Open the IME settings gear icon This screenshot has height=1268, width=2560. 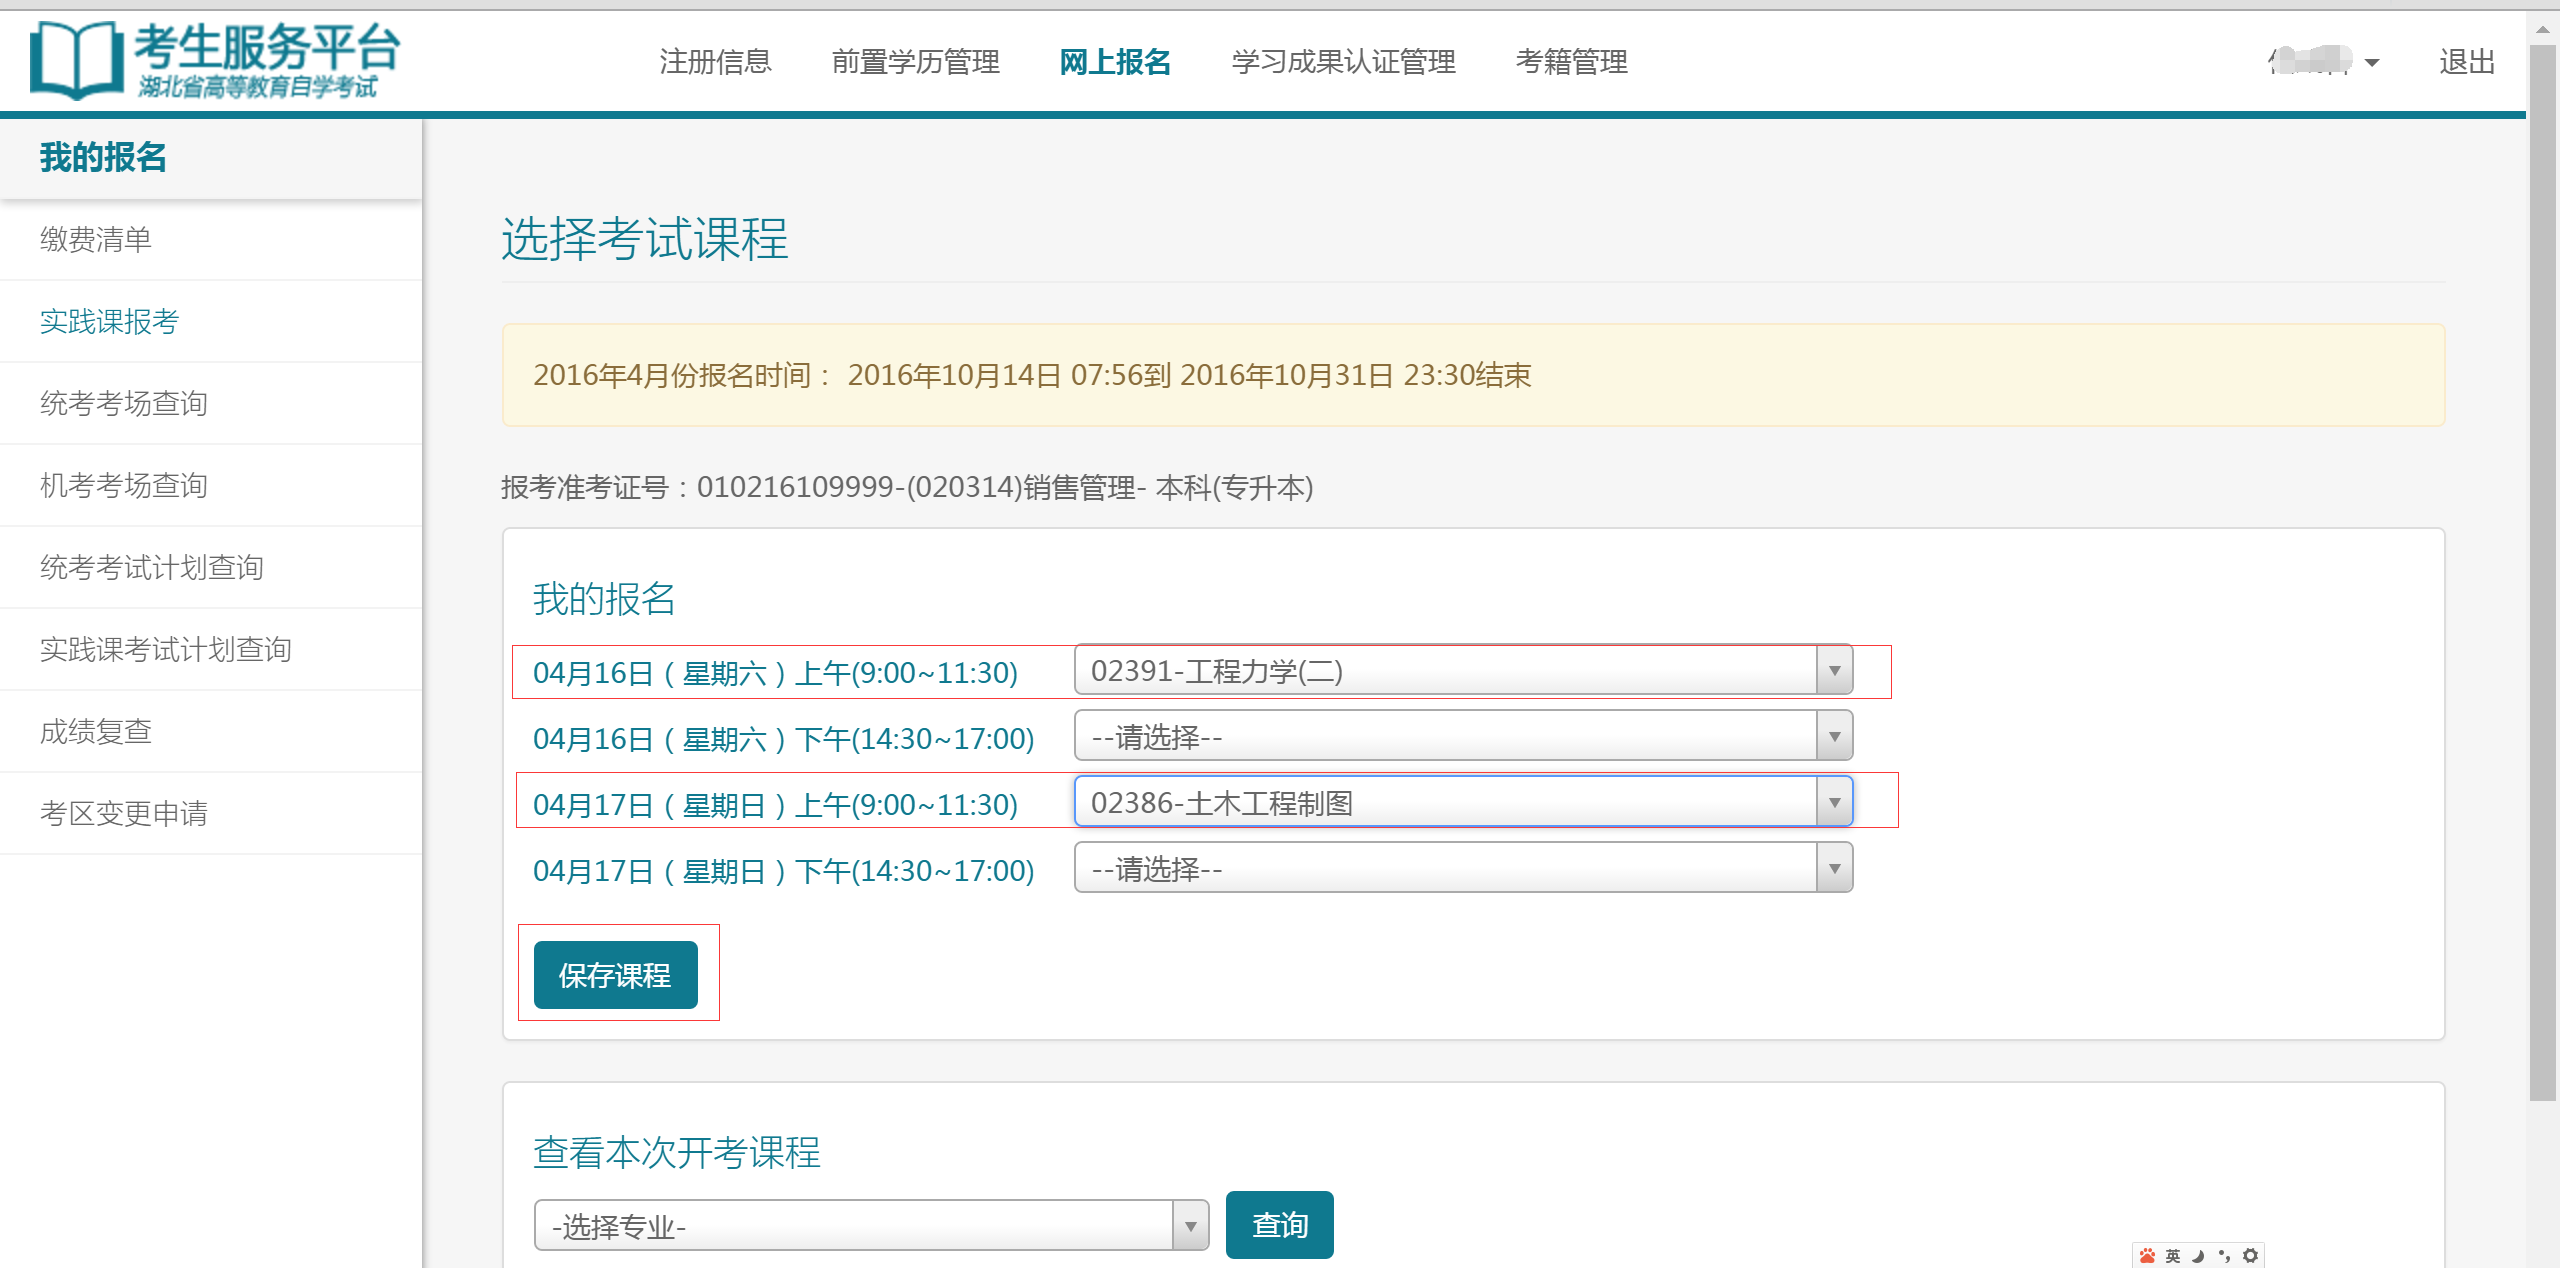(2250, 1256)
